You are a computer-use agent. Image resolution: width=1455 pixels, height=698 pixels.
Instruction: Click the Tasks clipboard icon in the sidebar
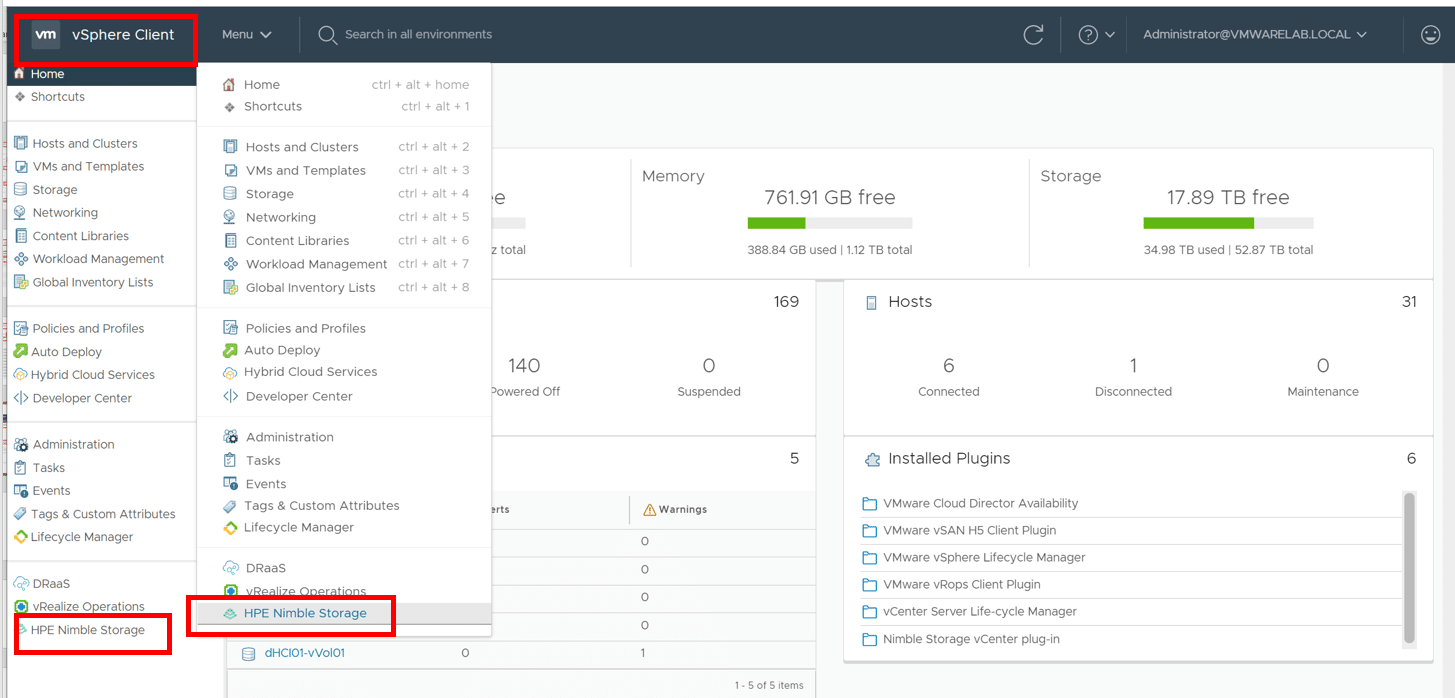pyautogui.click(x=21, y=467)
